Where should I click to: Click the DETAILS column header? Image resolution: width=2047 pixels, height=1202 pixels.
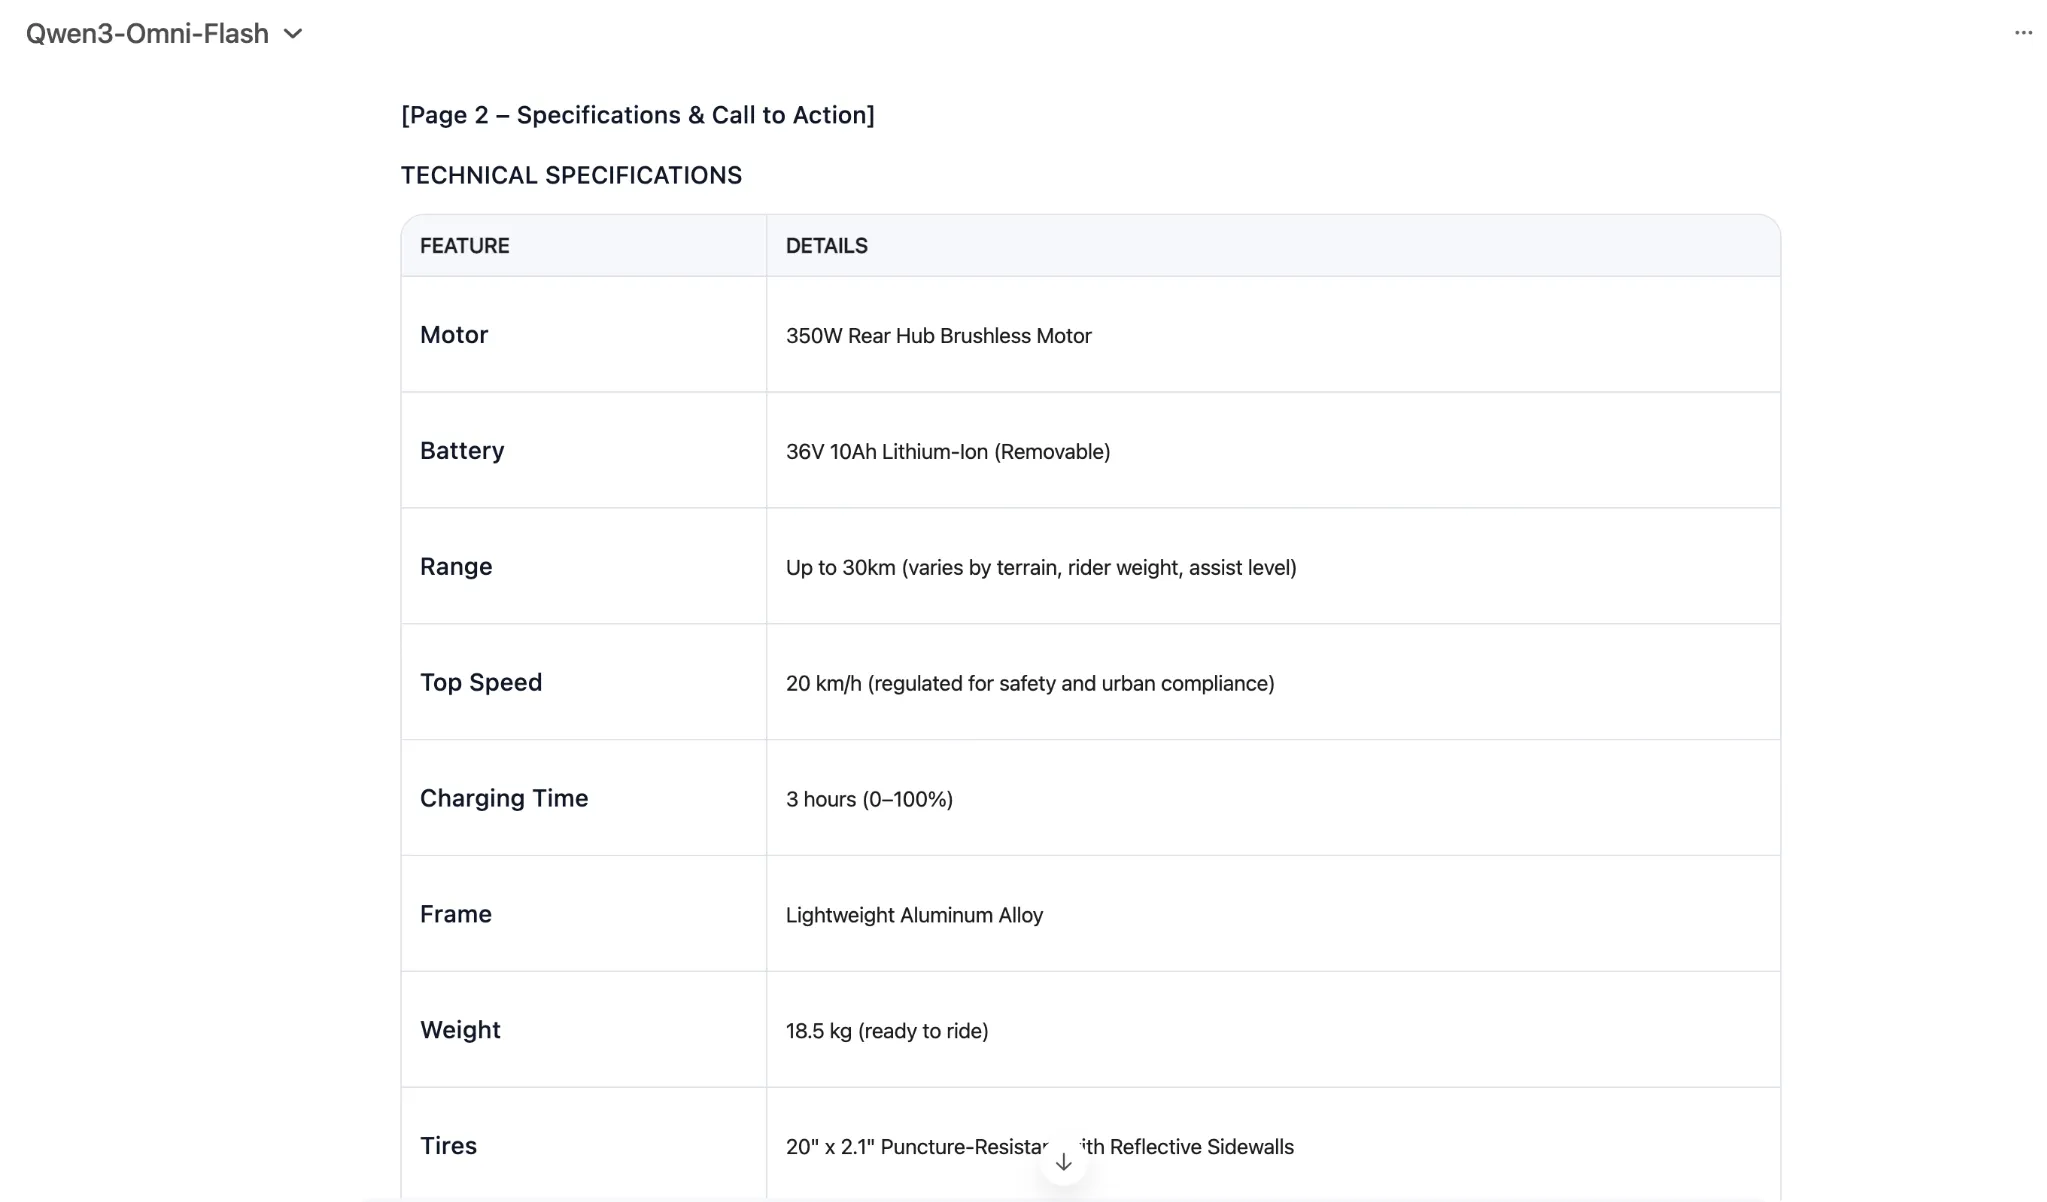pyautogui.click(x=826, y=246)
